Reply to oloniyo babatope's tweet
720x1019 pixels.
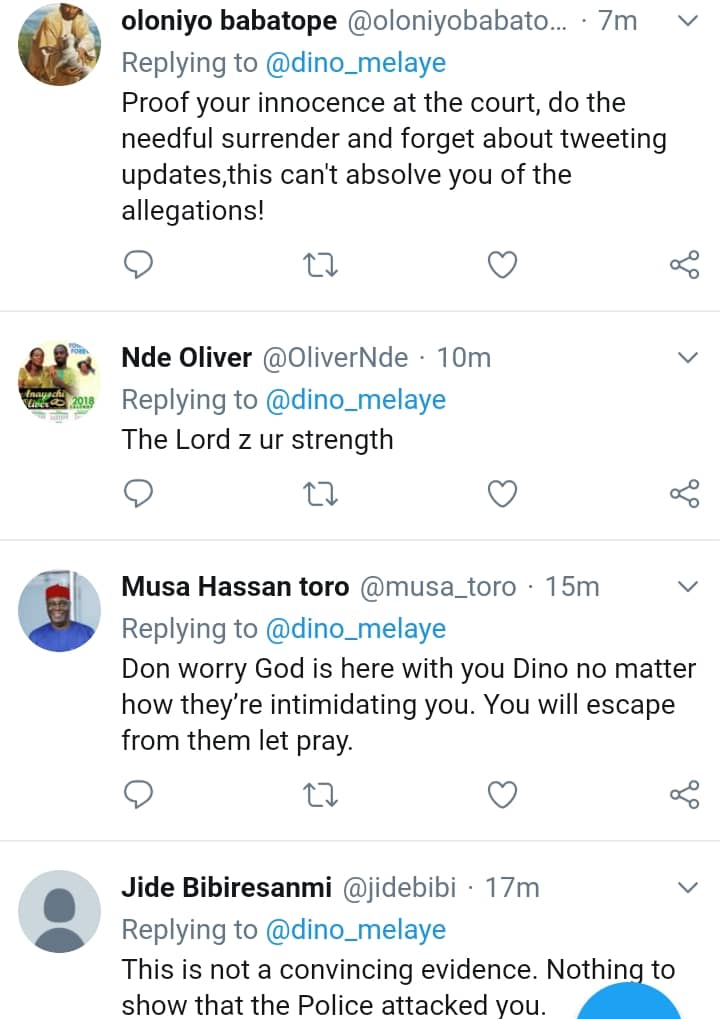(x=138, y=265)
